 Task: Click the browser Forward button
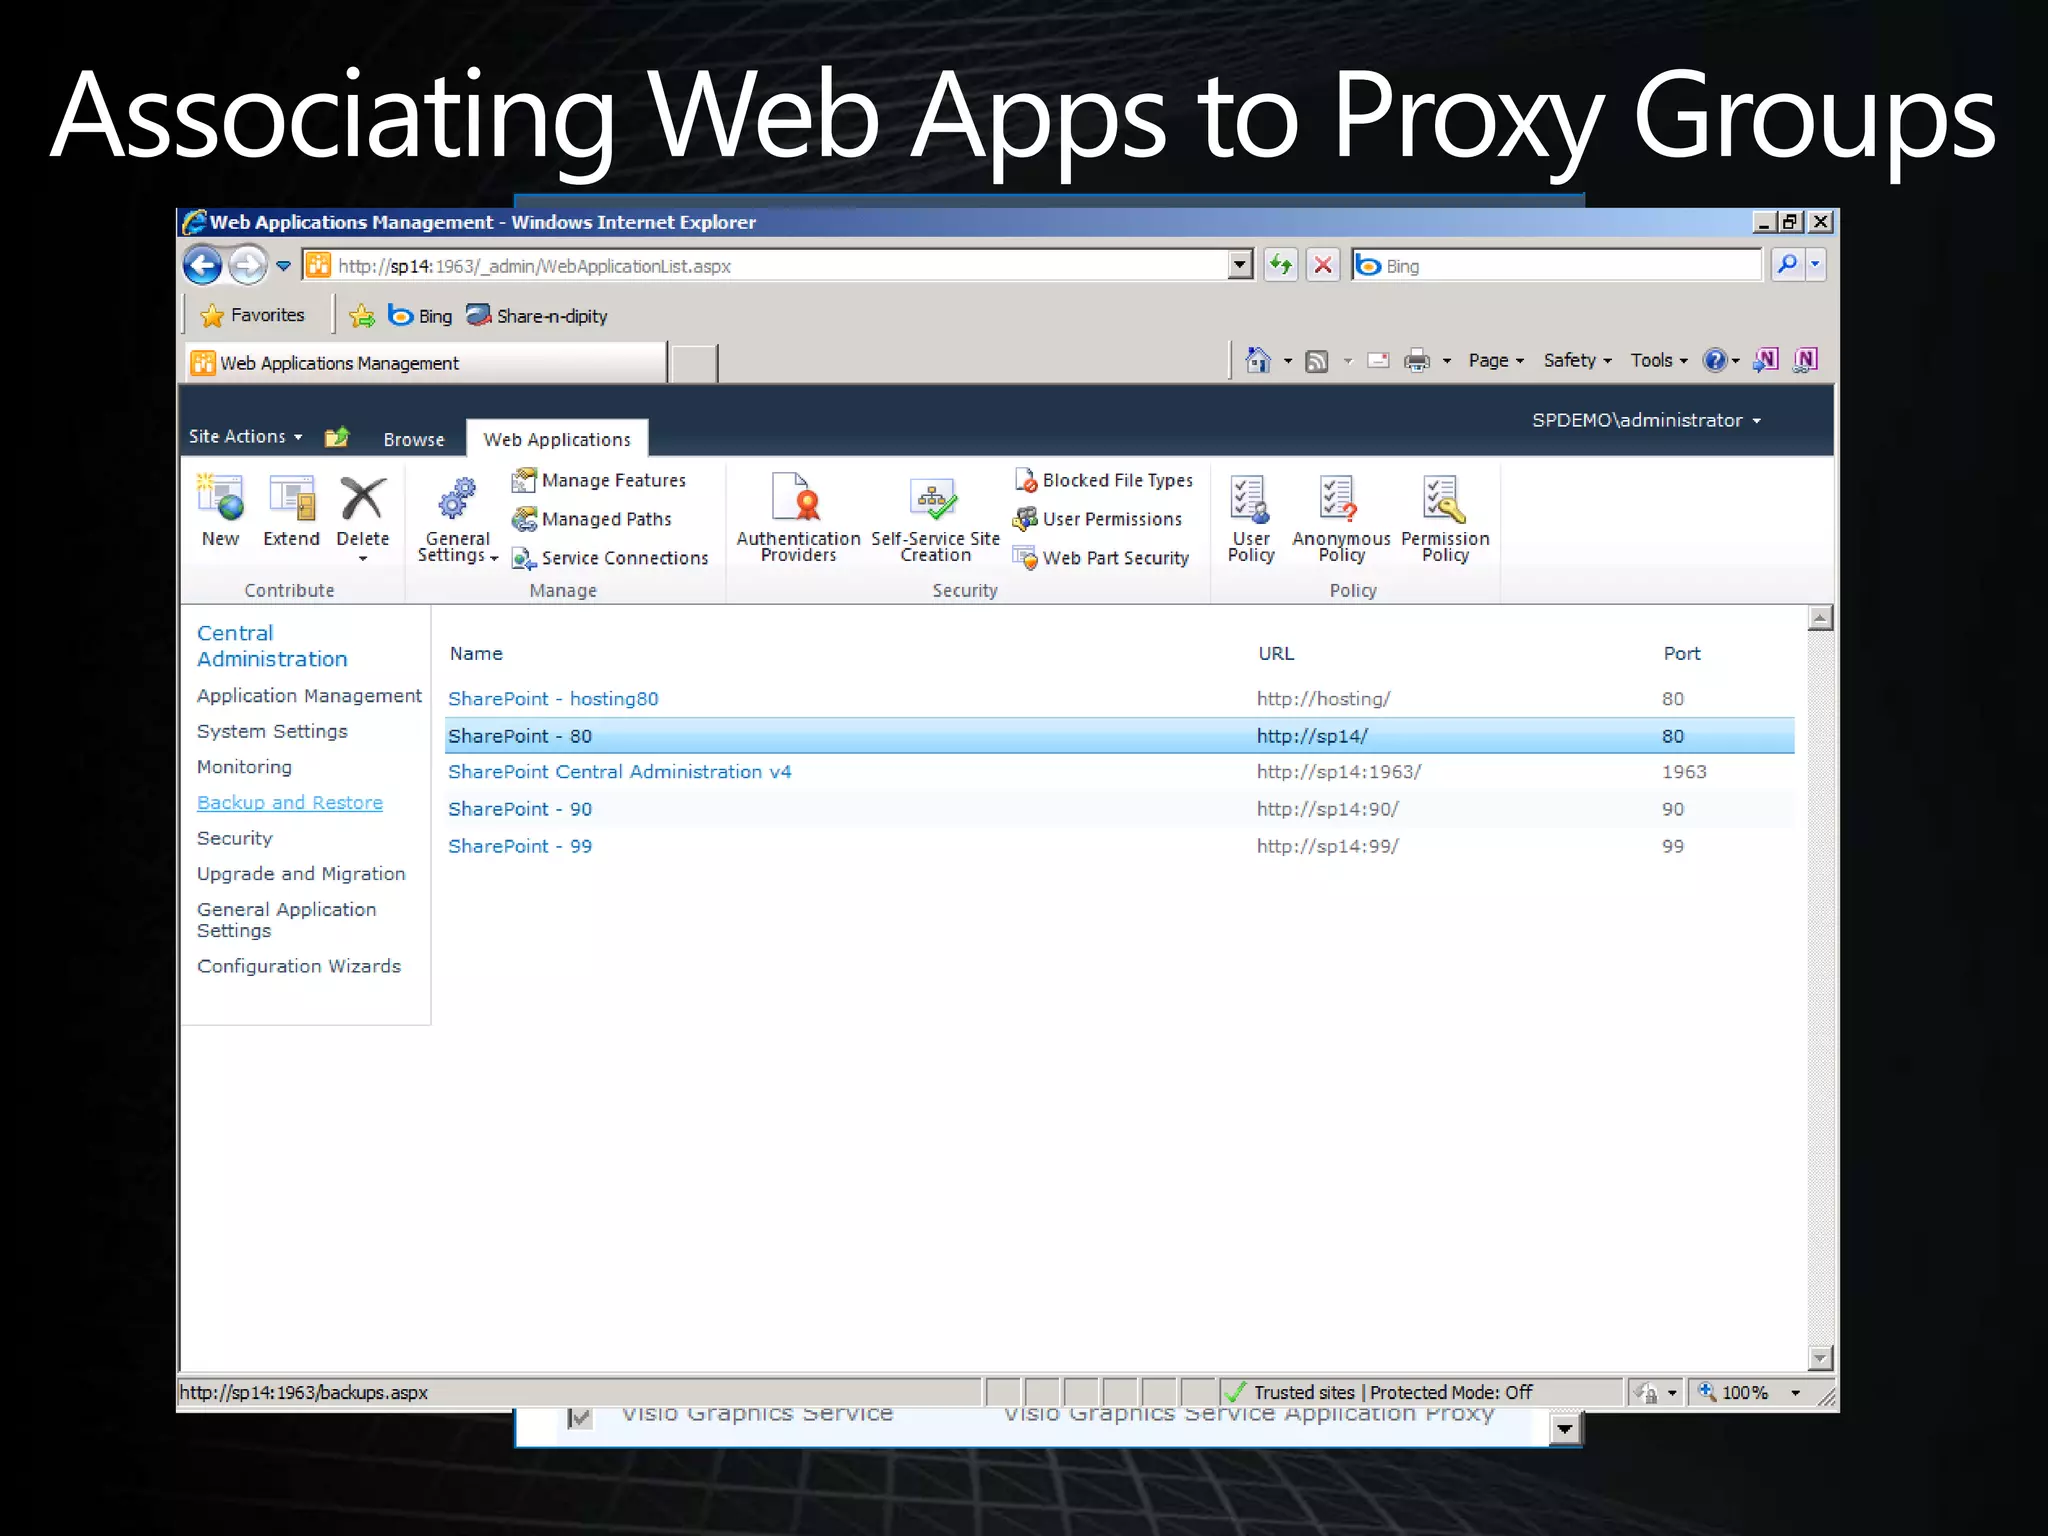(x=247, y=266)
